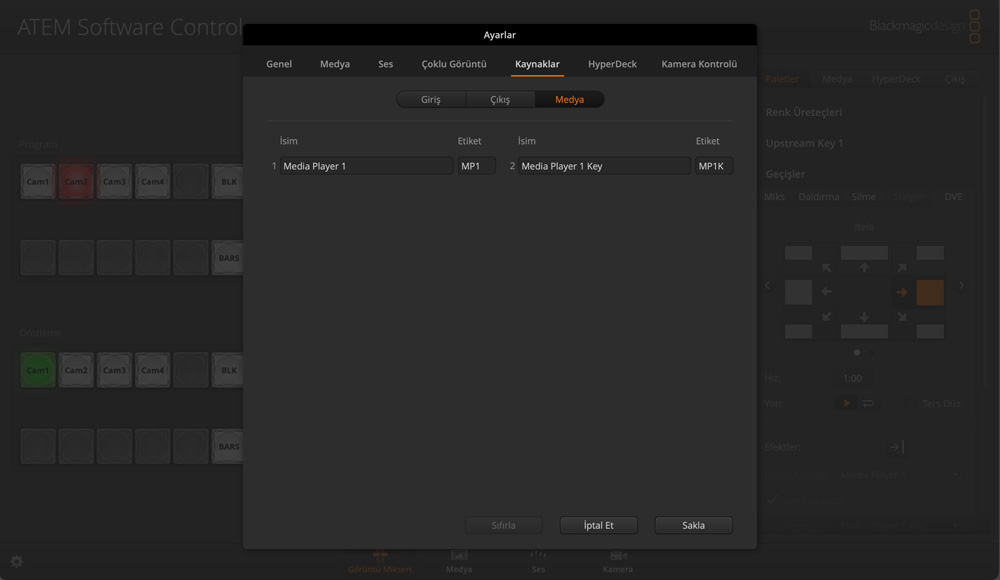Open the Genel settings tab
Image resolution: width=1000 pixels, height=580 pixels.
(x=279, y=64)
